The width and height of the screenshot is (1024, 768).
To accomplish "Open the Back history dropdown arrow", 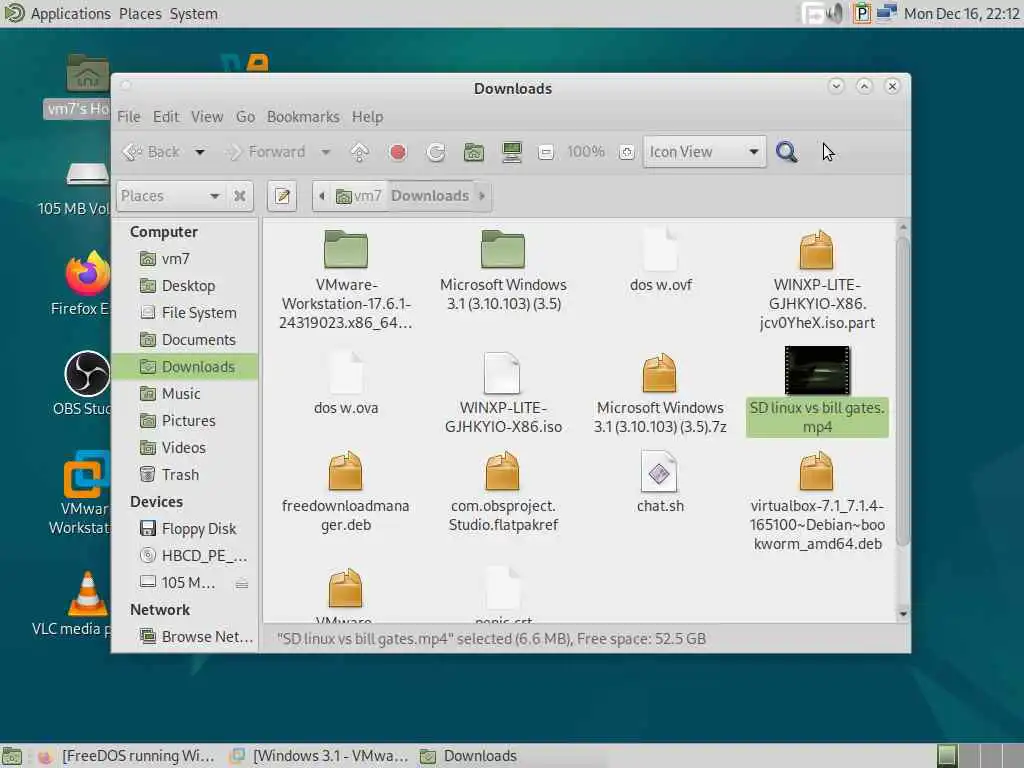I will click(200, 152).
